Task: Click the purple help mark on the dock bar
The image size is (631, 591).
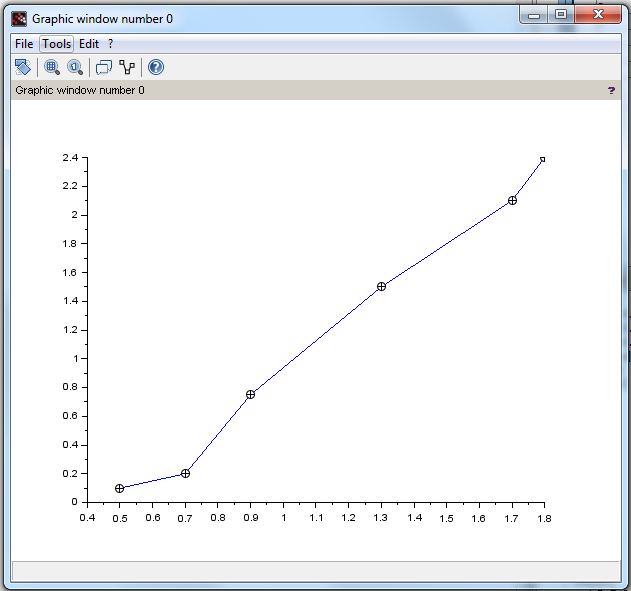Action: tap(611, 91)
